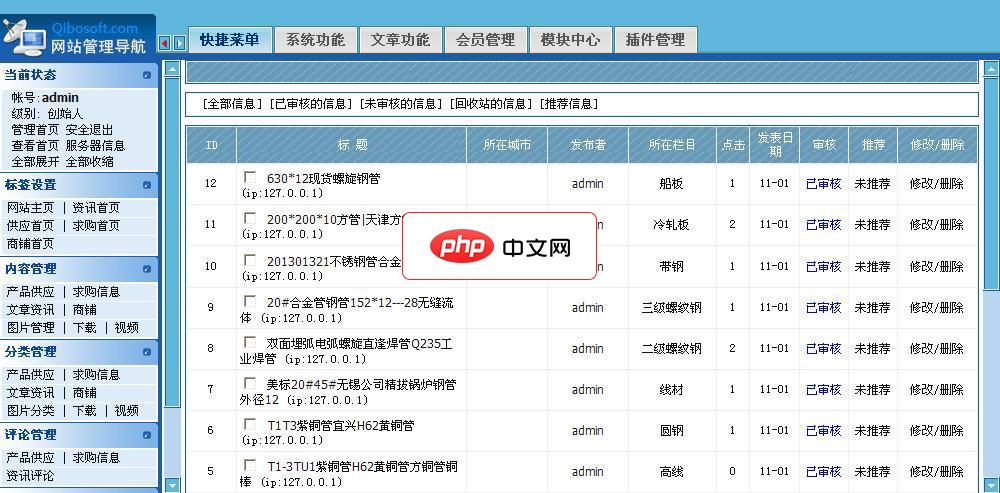This screenshot has height=493, width=1000.
Task: Click 修改/删除 for ID 5 row
Action: (936, 472)
